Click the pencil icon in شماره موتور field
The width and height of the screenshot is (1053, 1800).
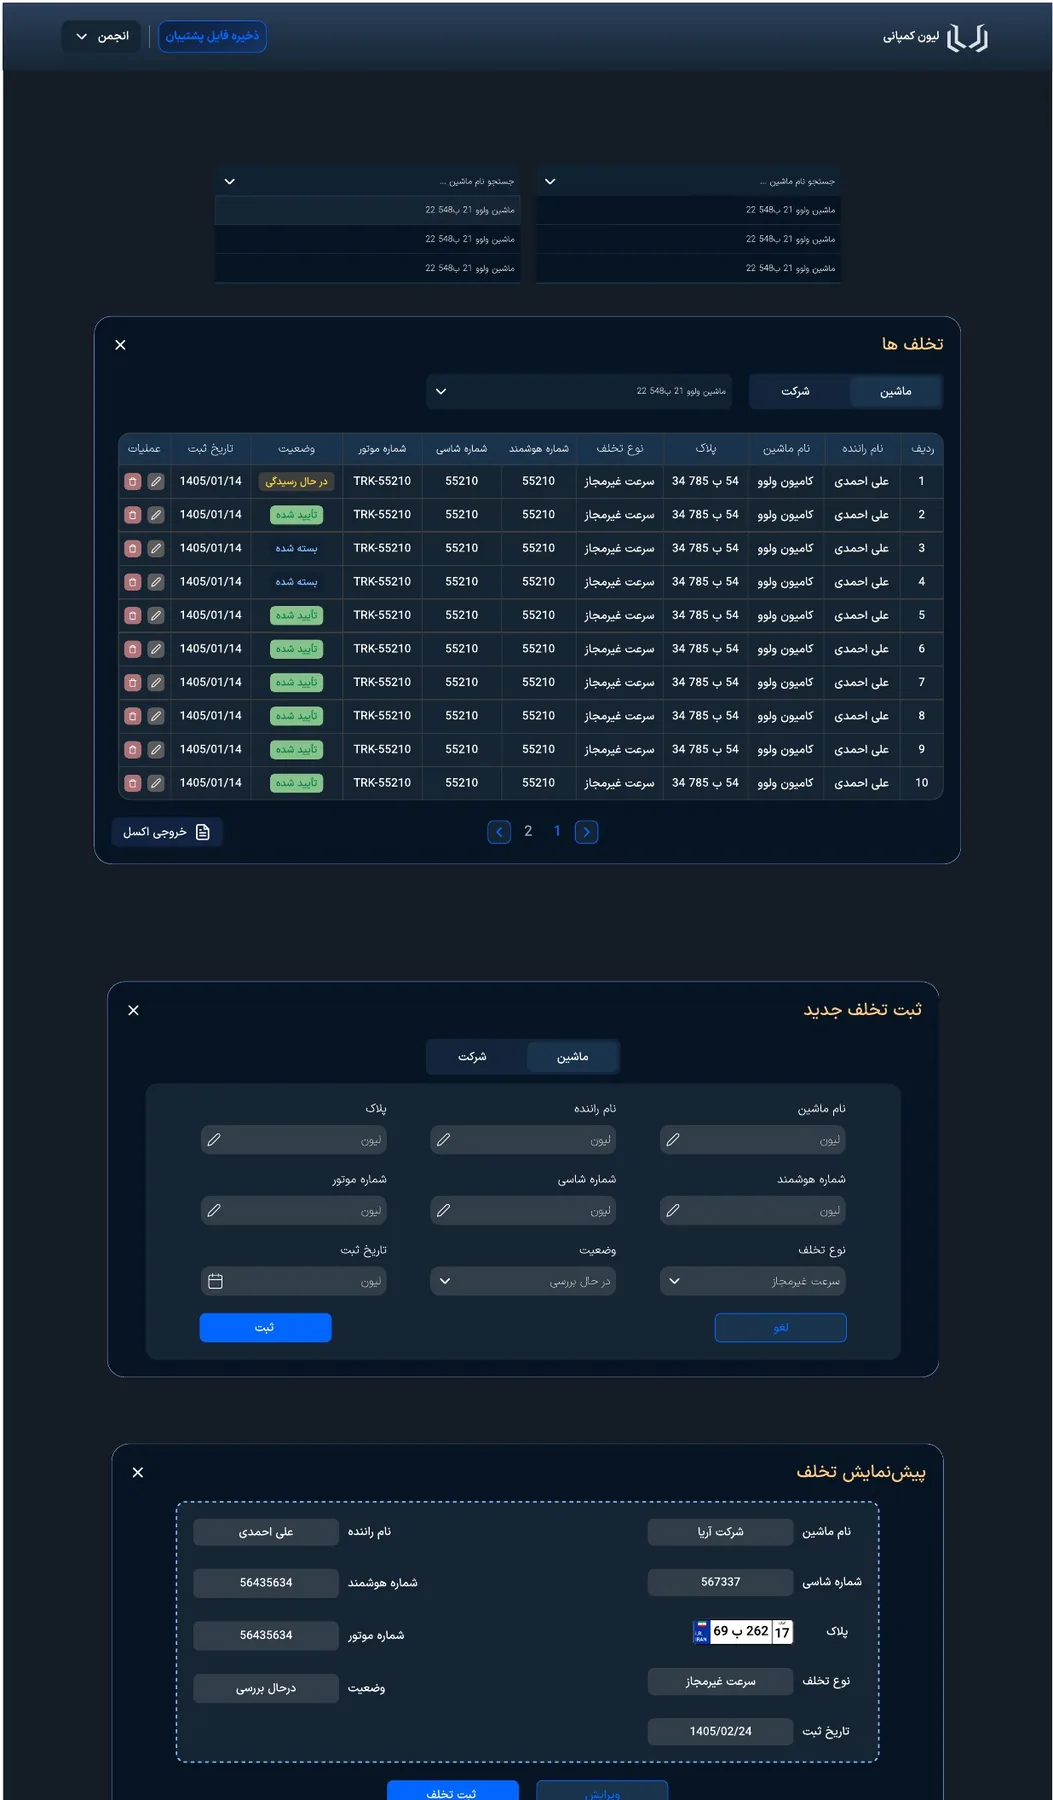[x=214, y=1211]
